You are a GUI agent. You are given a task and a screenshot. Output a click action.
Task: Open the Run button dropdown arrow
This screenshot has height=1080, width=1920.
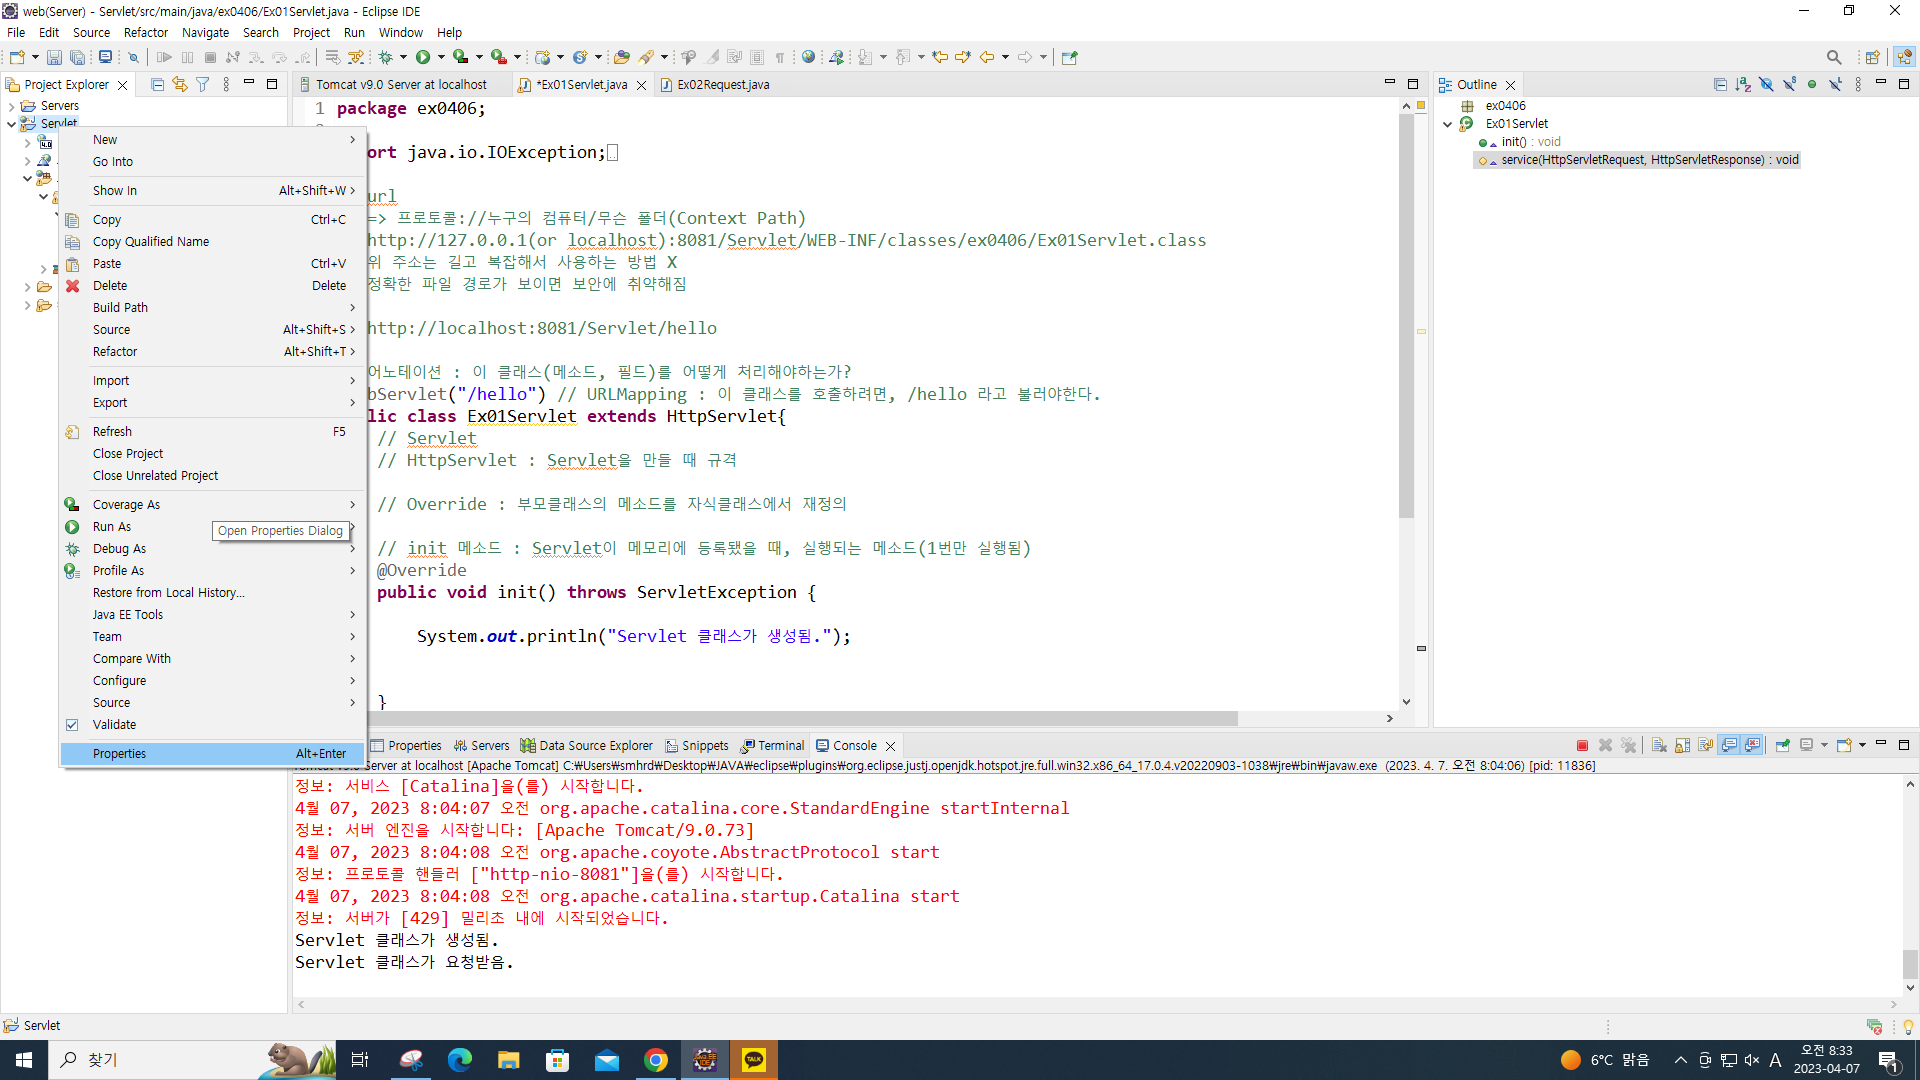click(441, 57)
